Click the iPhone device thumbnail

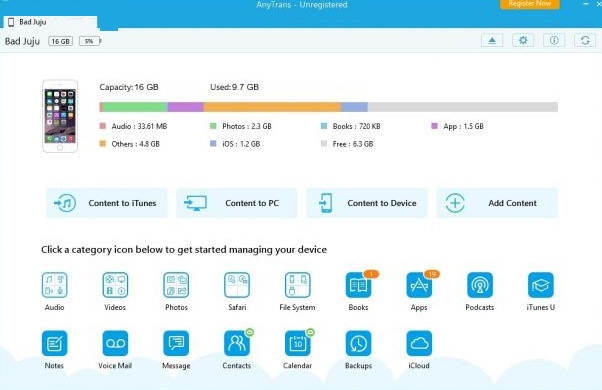pos(60,116)
